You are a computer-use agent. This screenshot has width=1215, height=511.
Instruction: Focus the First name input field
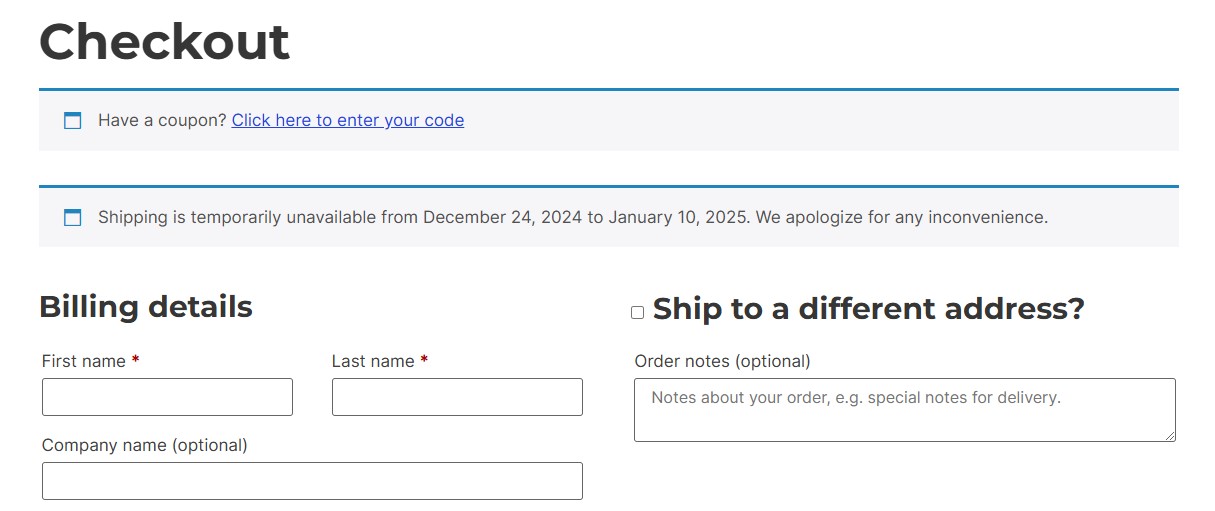(x=167, y=397)
